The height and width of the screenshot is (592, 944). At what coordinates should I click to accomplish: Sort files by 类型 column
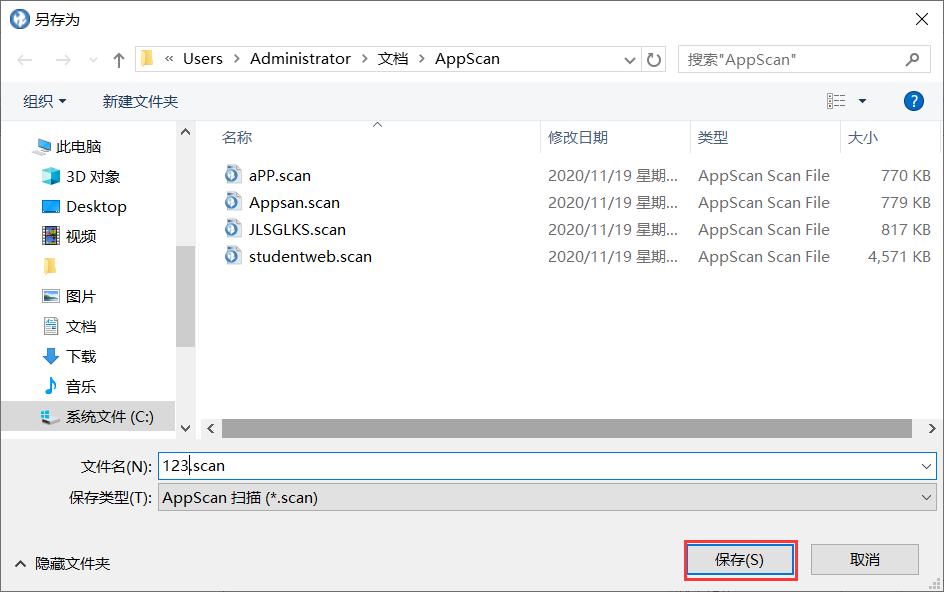(x=713, y=137)
